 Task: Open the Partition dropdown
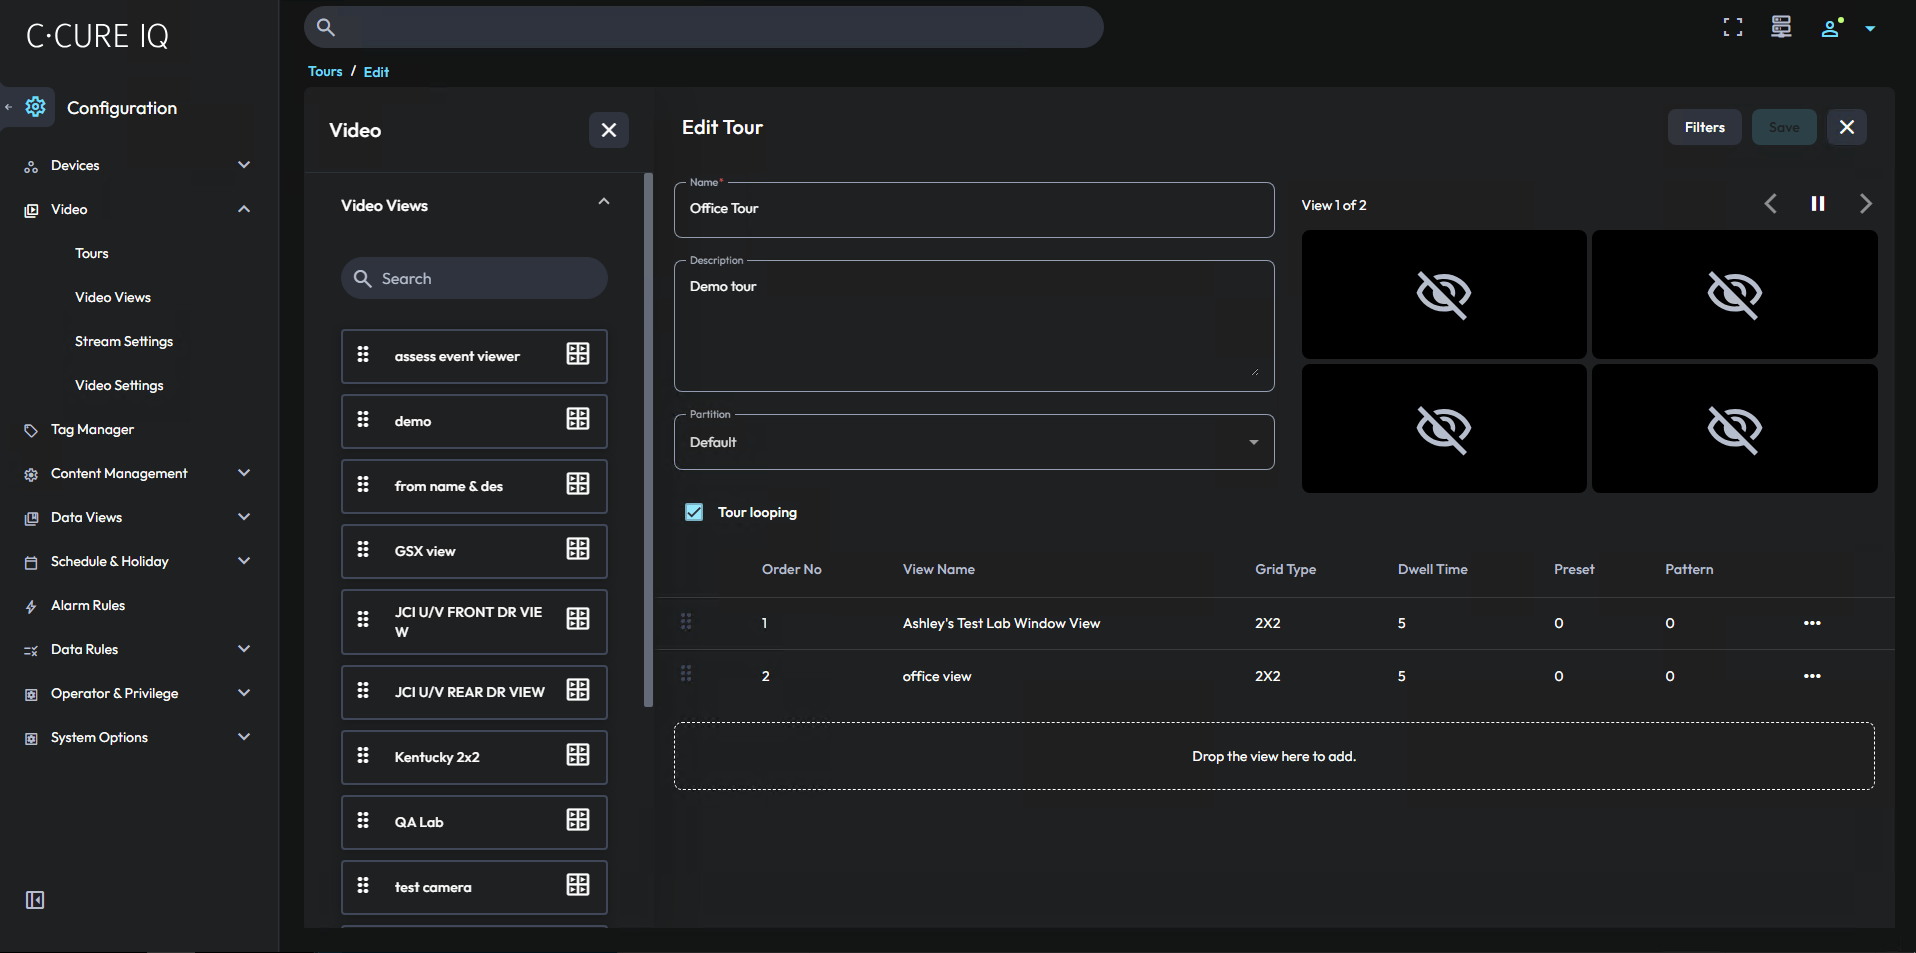point(1253,441)
